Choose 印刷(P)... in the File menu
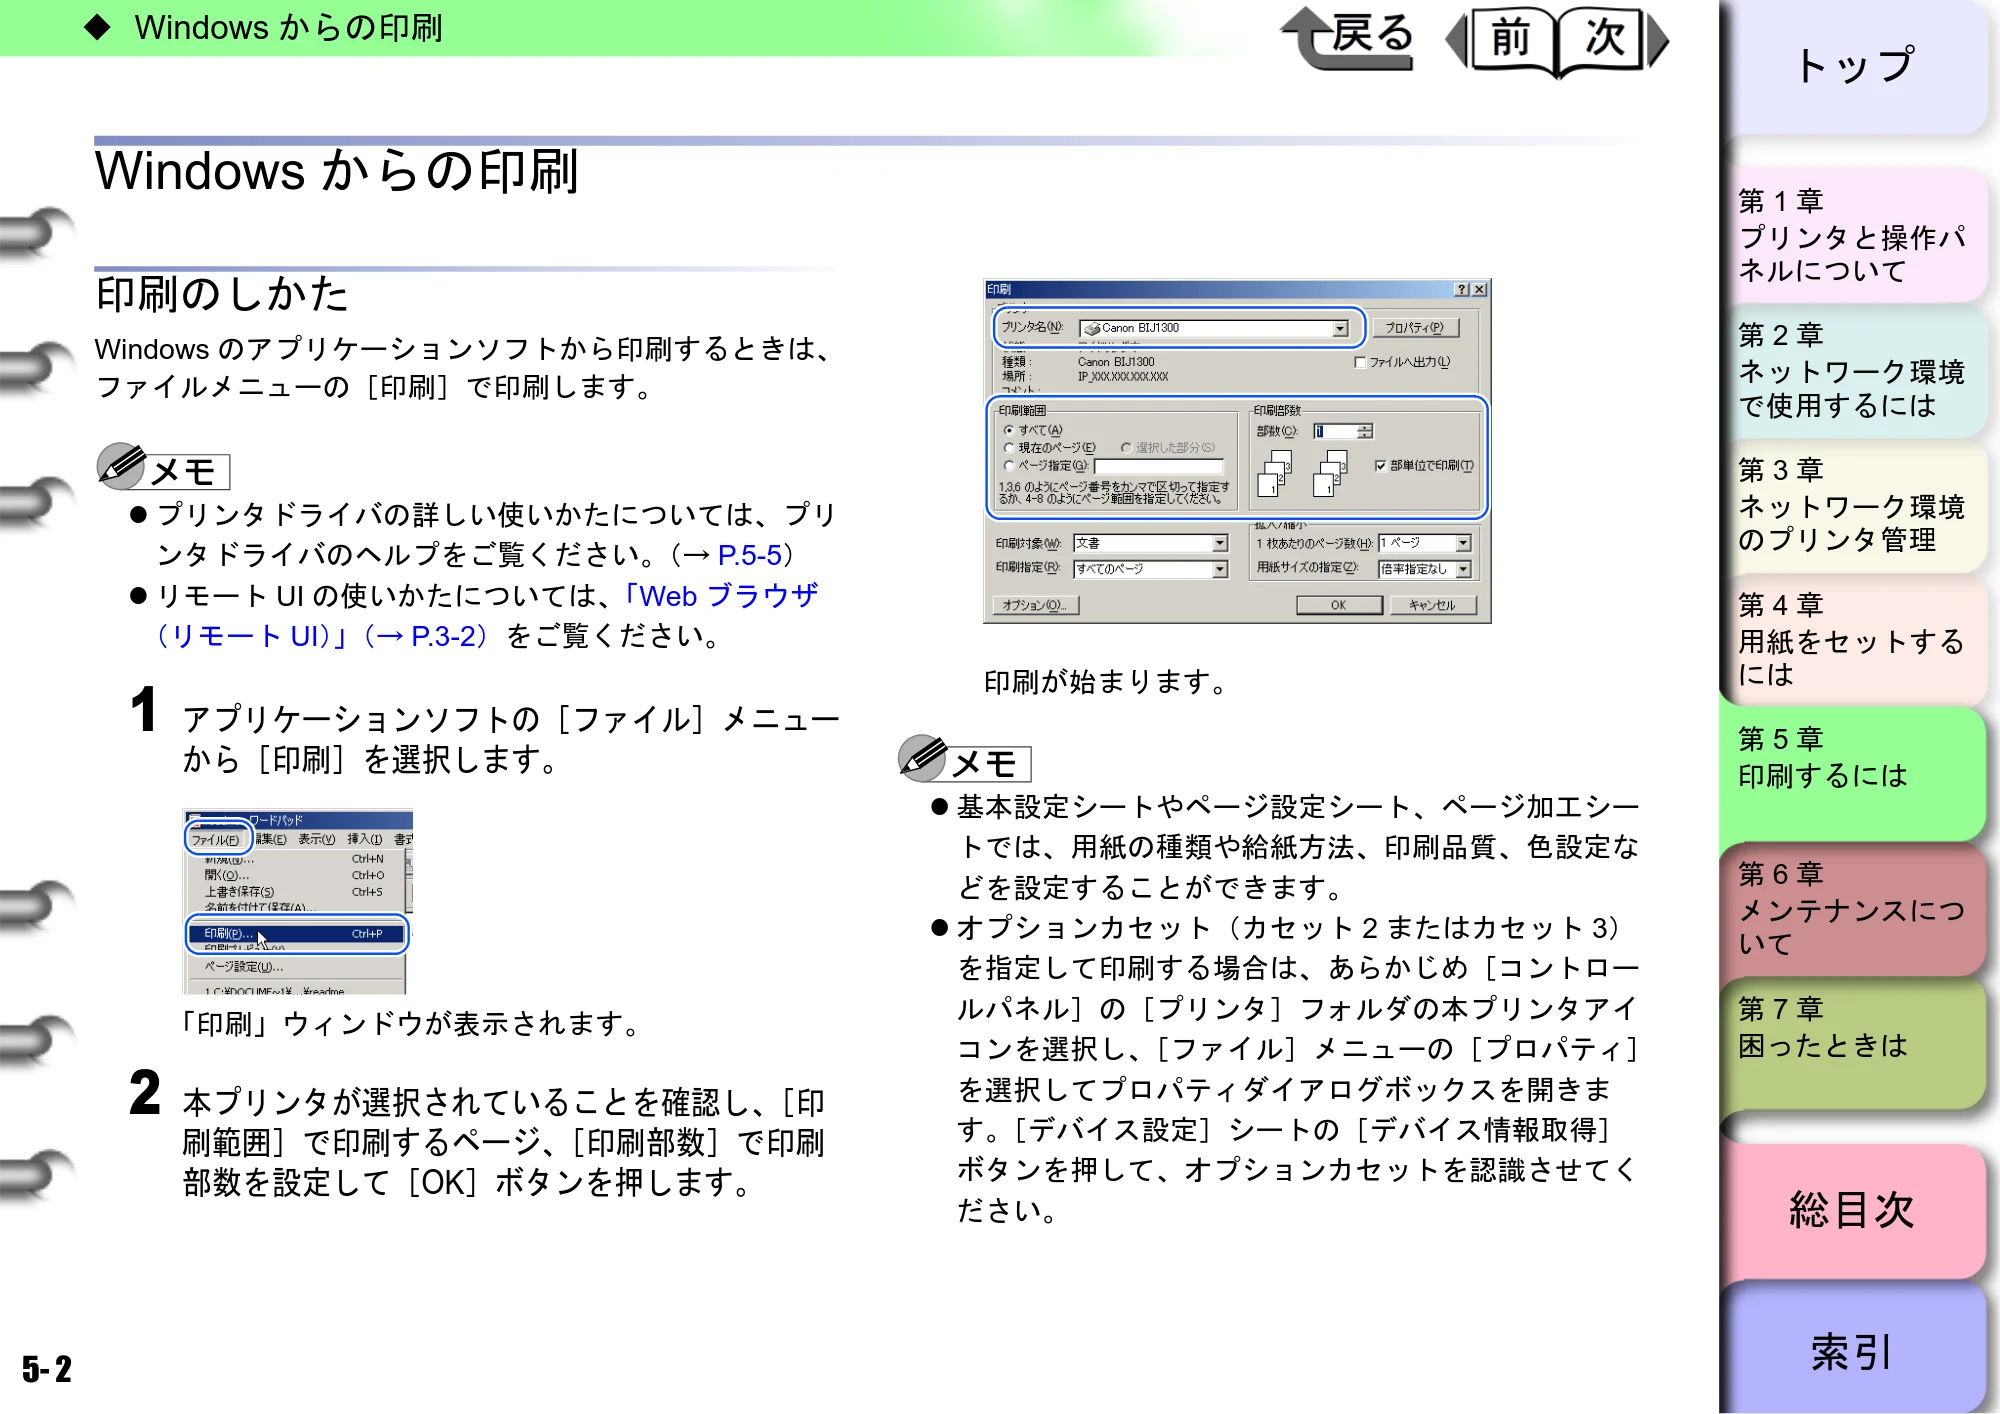Screen dimensions: 2000x1414 (296, 934)
